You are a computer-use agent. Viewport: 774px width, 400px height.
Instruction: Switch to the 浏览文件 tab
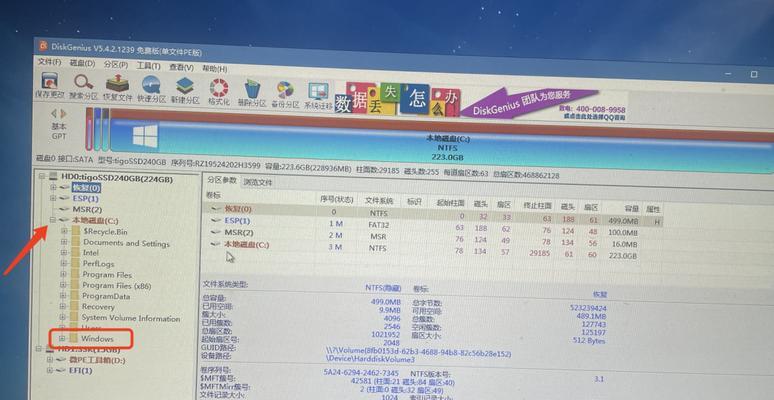point(257,182)
